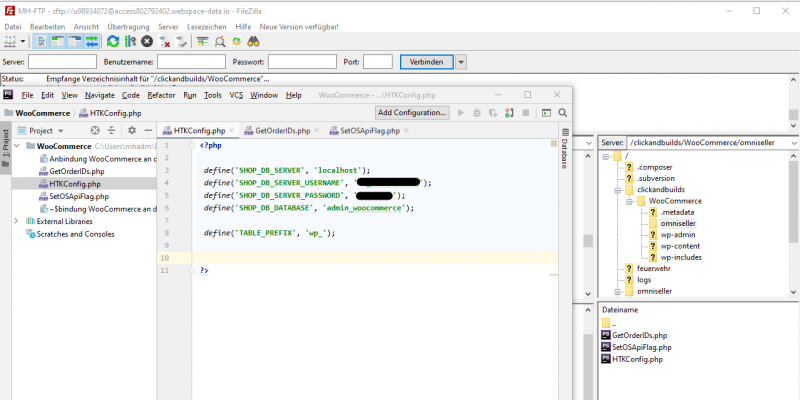Open Quickconnect history dropdown arrow
The width and height of the screenshot is (800, 400).
[460, 62]
